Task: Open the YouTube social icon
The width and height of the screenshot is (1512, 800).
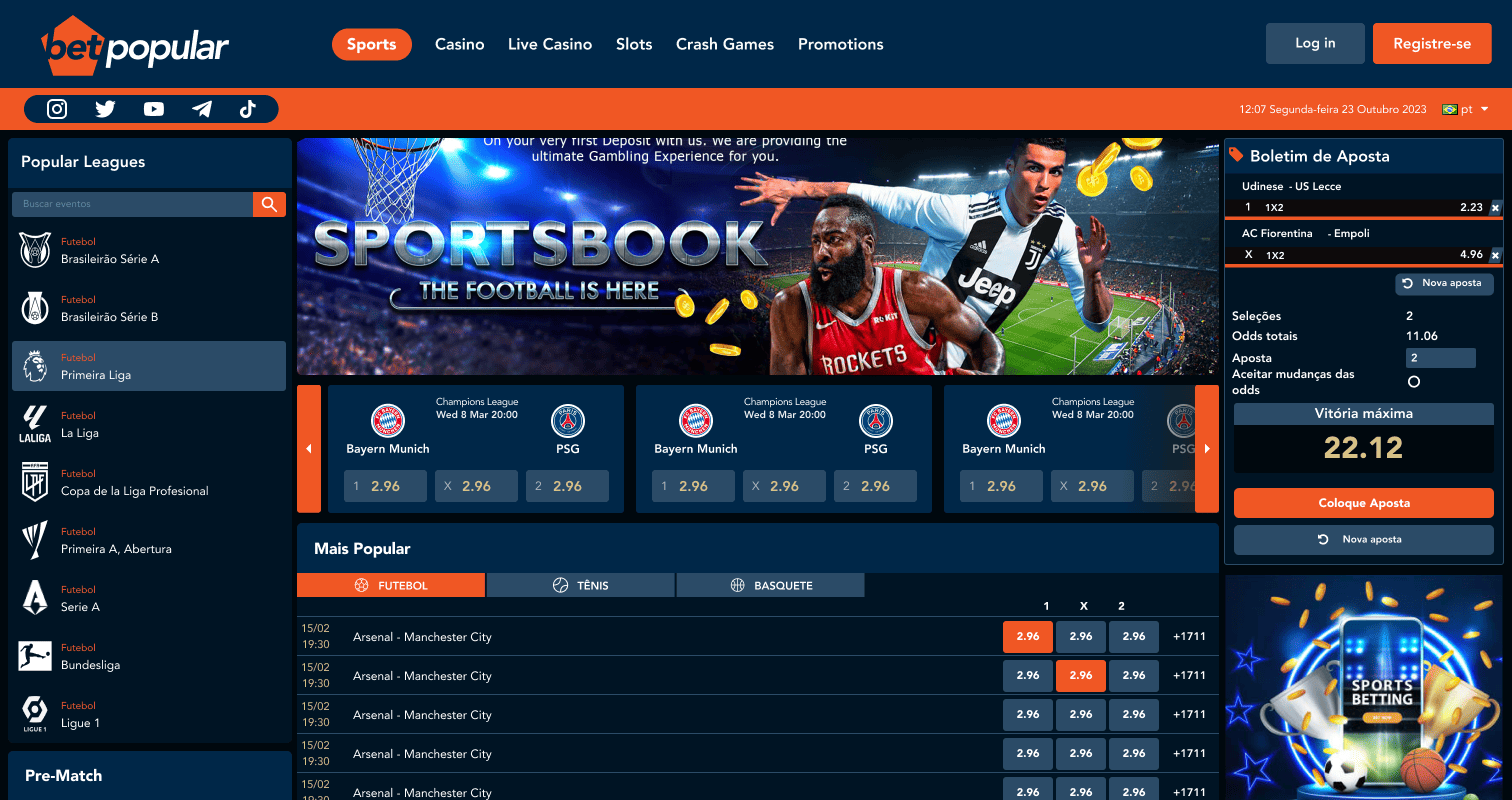Action: click(153, 109)
